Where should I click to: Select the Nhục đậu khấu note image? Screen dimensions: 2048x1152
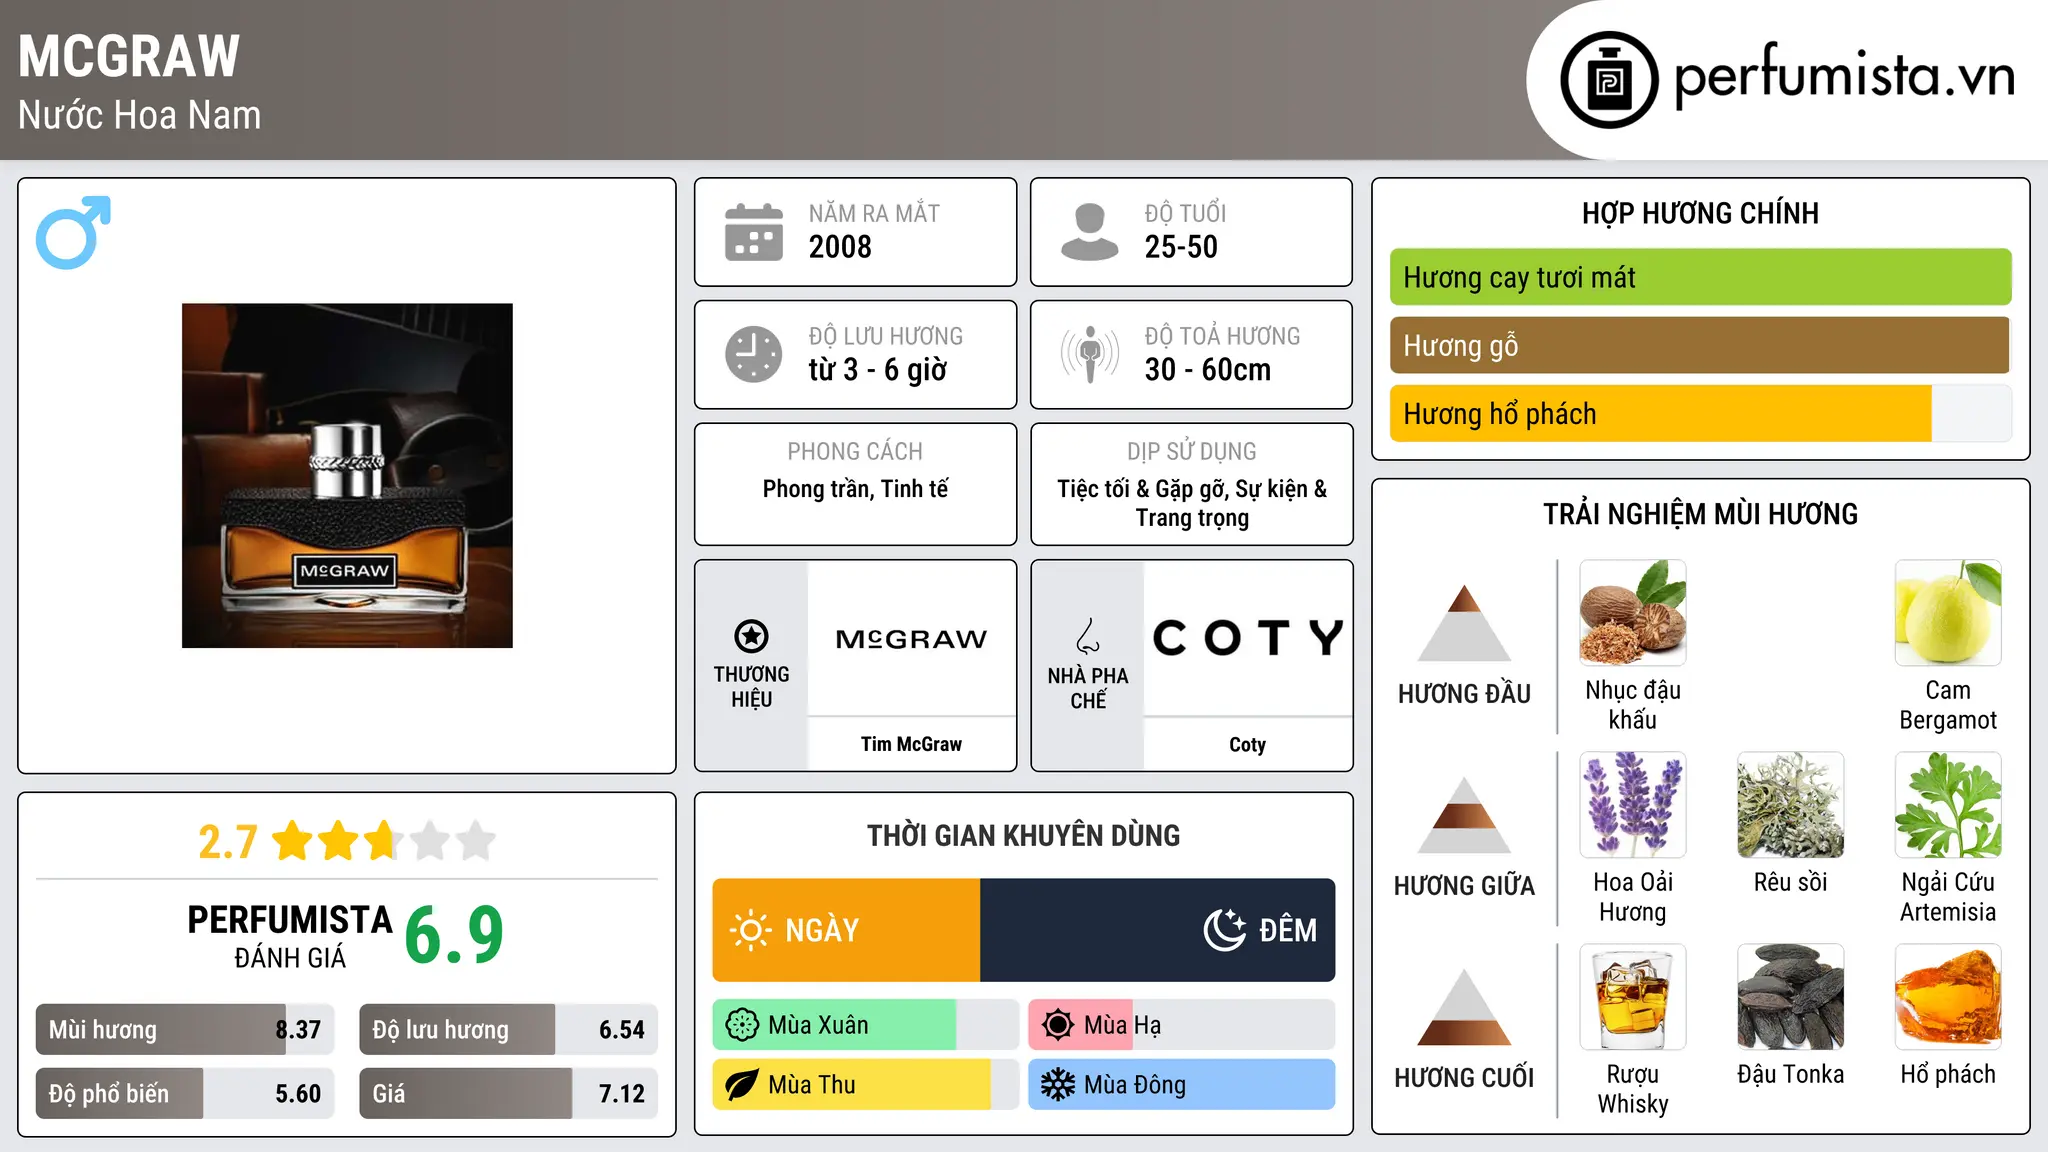(x=1633, y=613)
